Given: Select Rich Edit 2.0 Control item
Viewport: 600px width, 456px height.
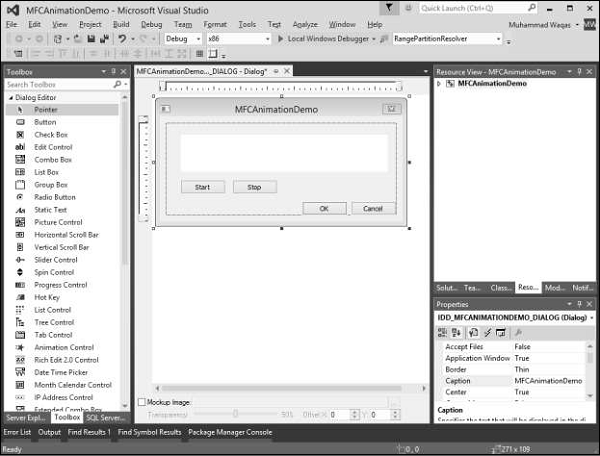Looking at the screenshot, I should coord(62,360).
